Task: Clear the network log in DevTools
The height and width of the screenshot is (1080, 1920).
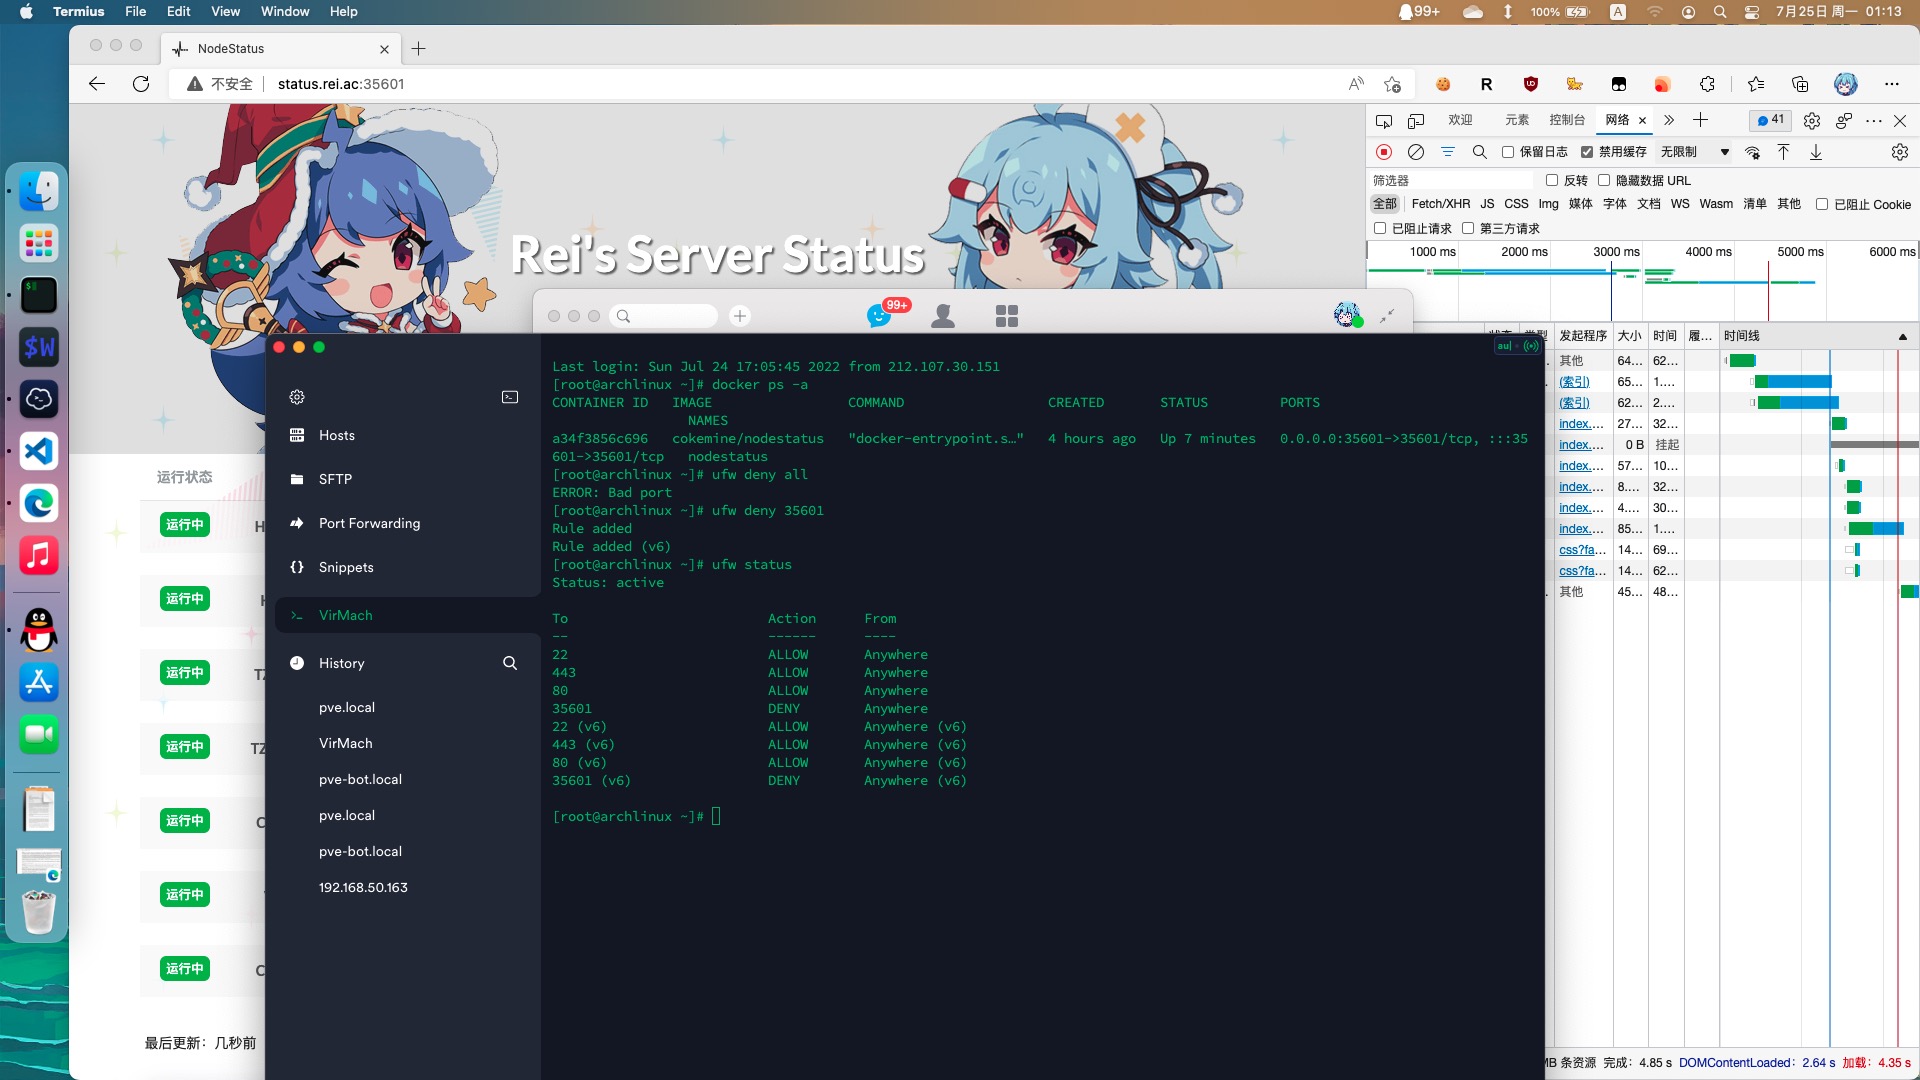Action: [x=1416, y=152]
